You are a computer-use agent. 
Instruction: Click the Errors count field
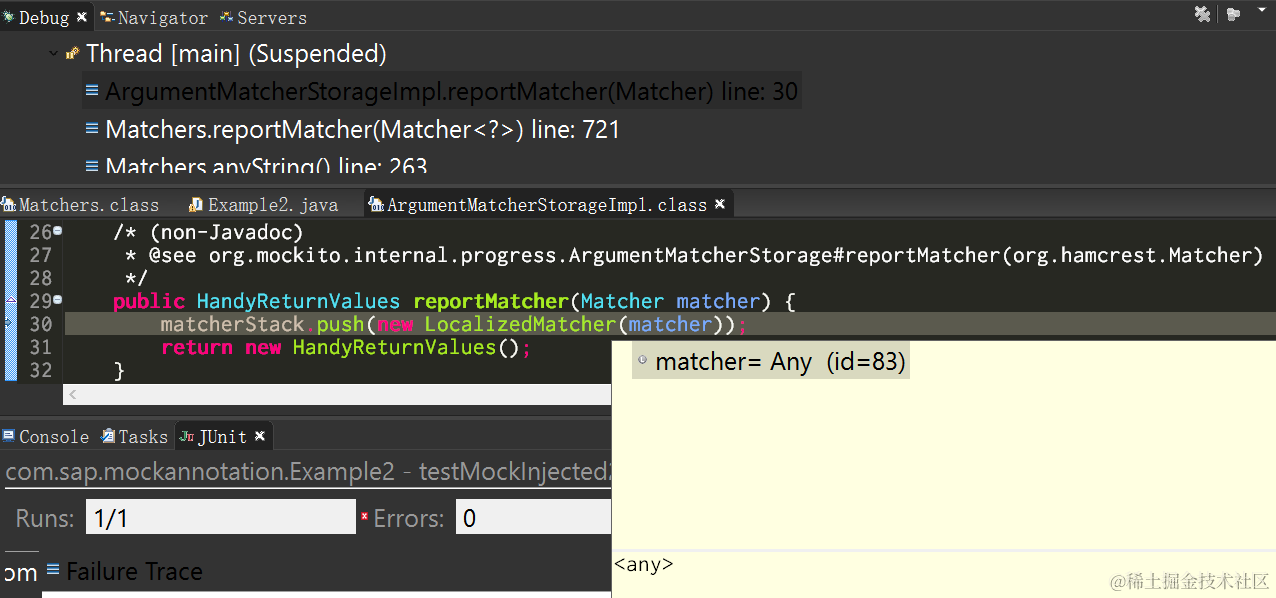coord(533,517)
